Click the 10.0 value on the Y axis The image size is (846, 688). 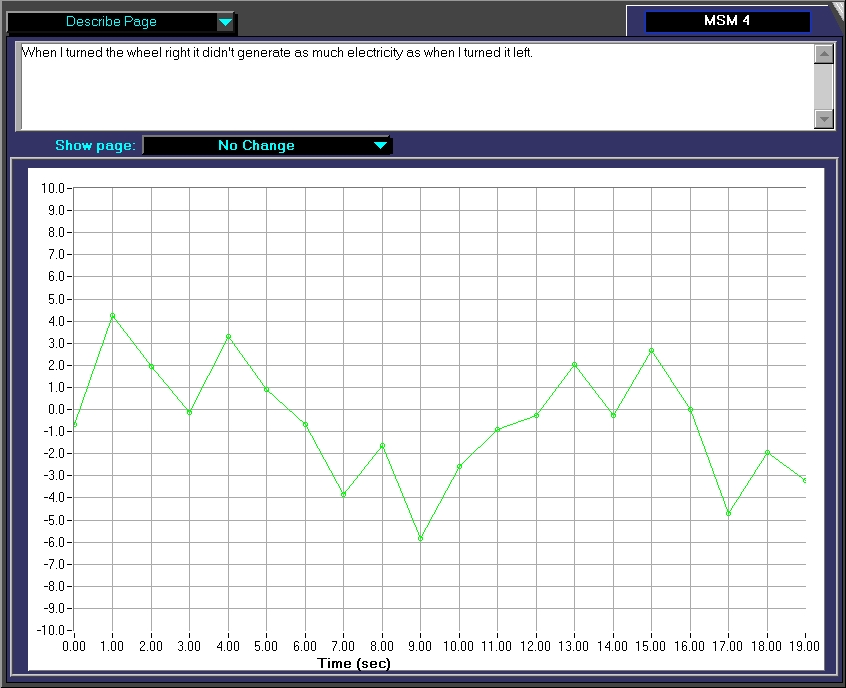click(51, 189)
